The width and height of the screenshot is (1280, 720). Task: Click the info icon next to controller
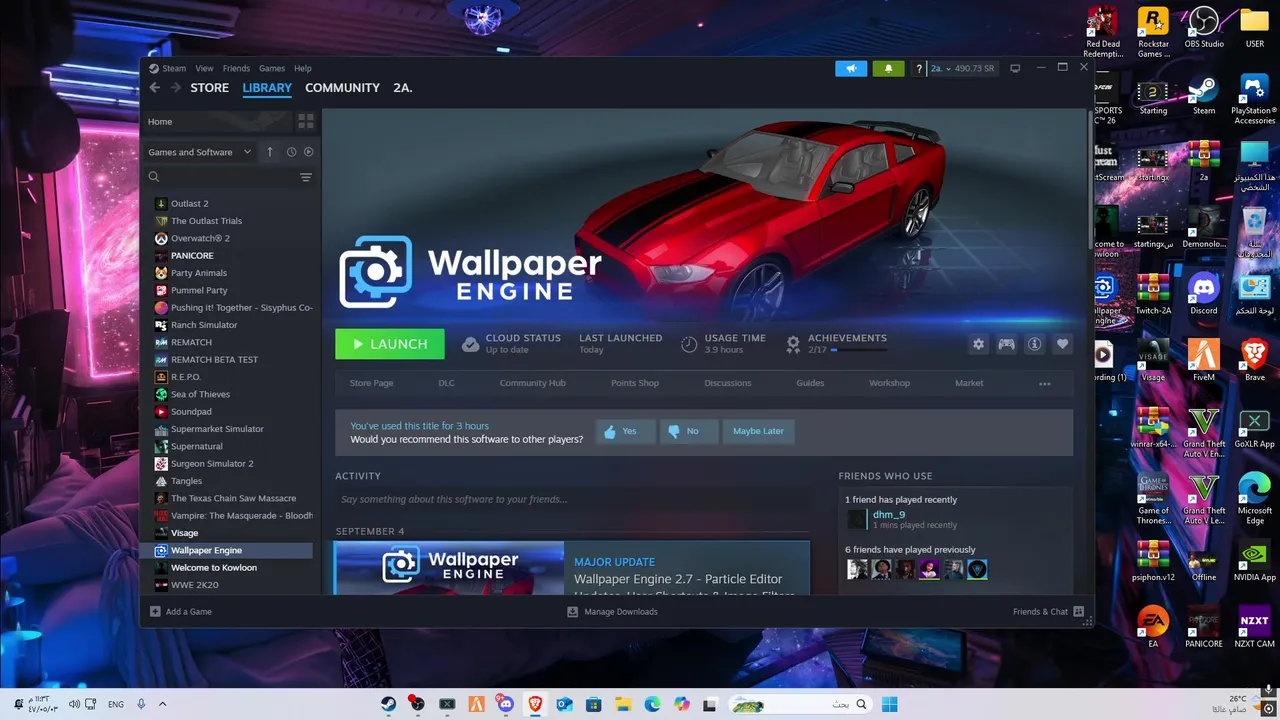click(x=1034, y=344)
